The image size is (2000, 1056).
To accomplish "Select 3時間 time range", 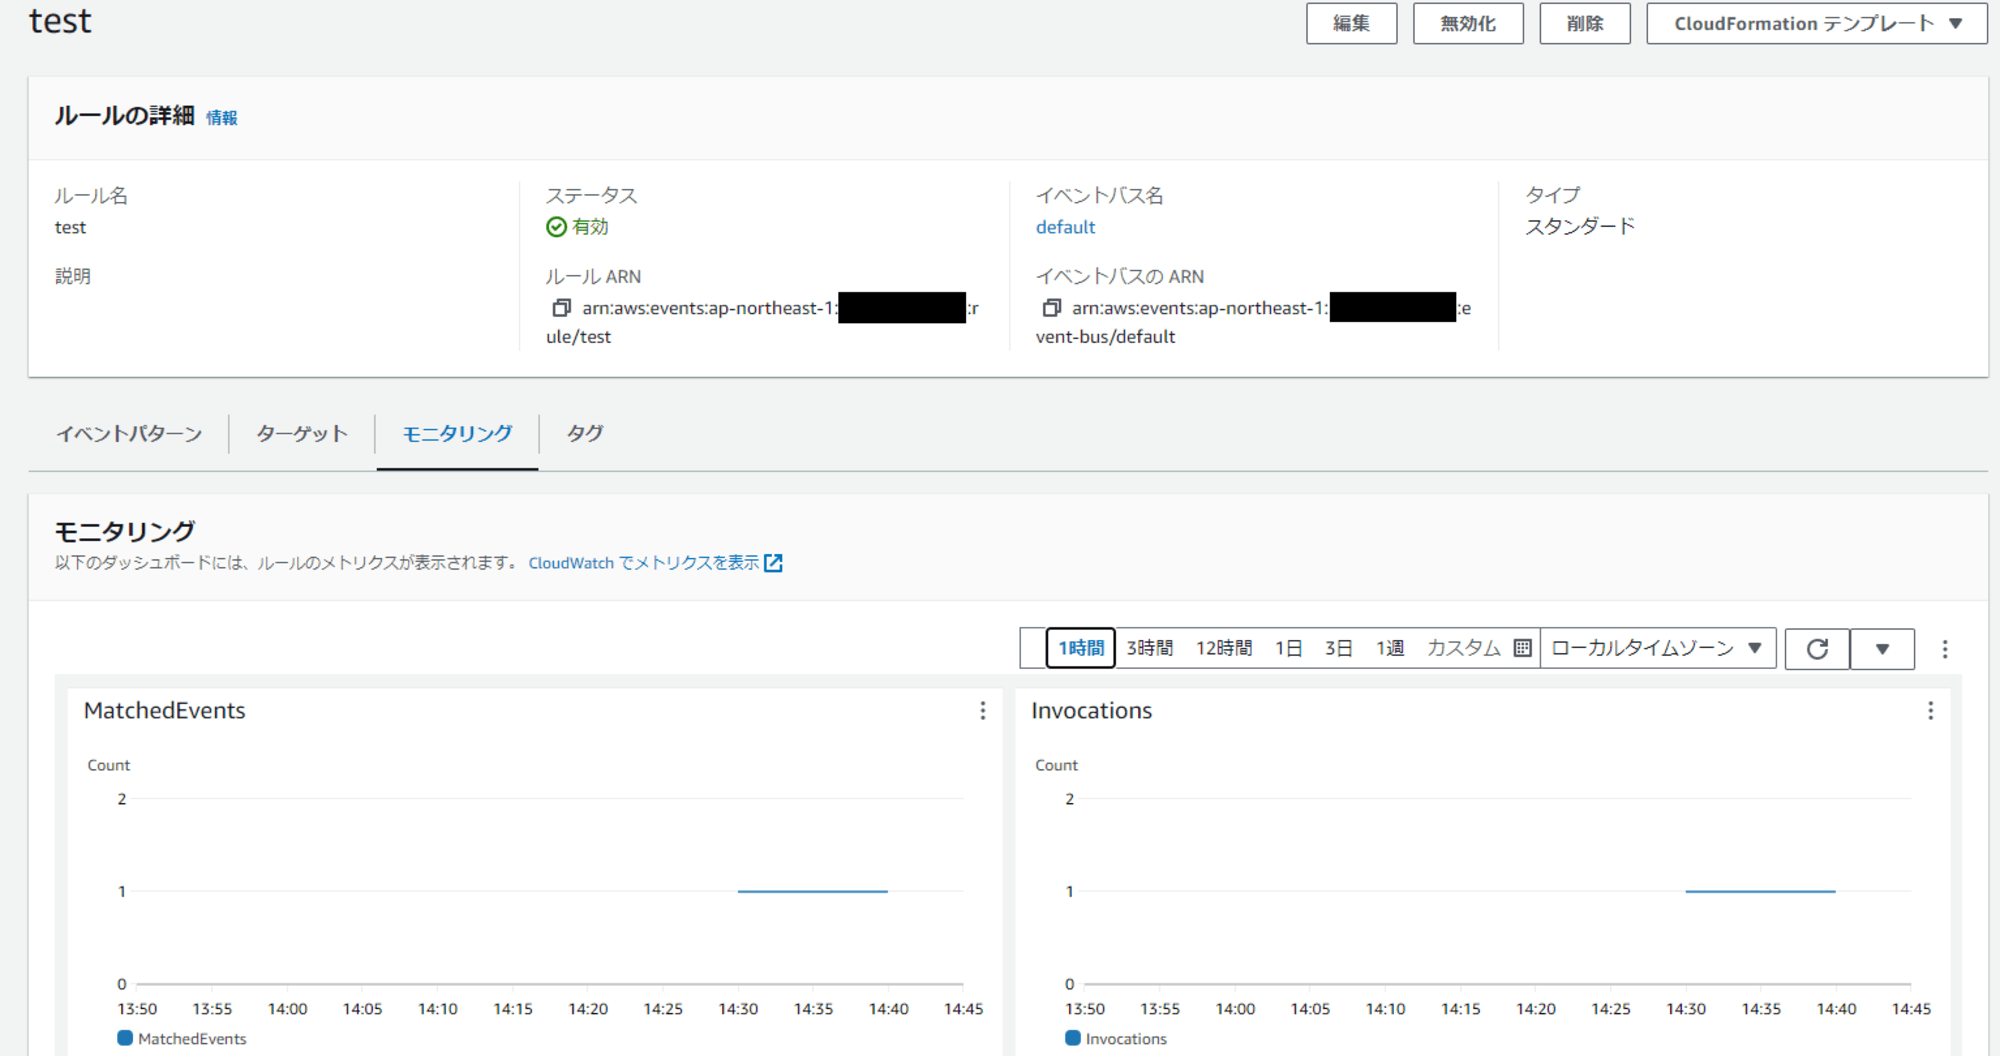I will (1150, 648).
